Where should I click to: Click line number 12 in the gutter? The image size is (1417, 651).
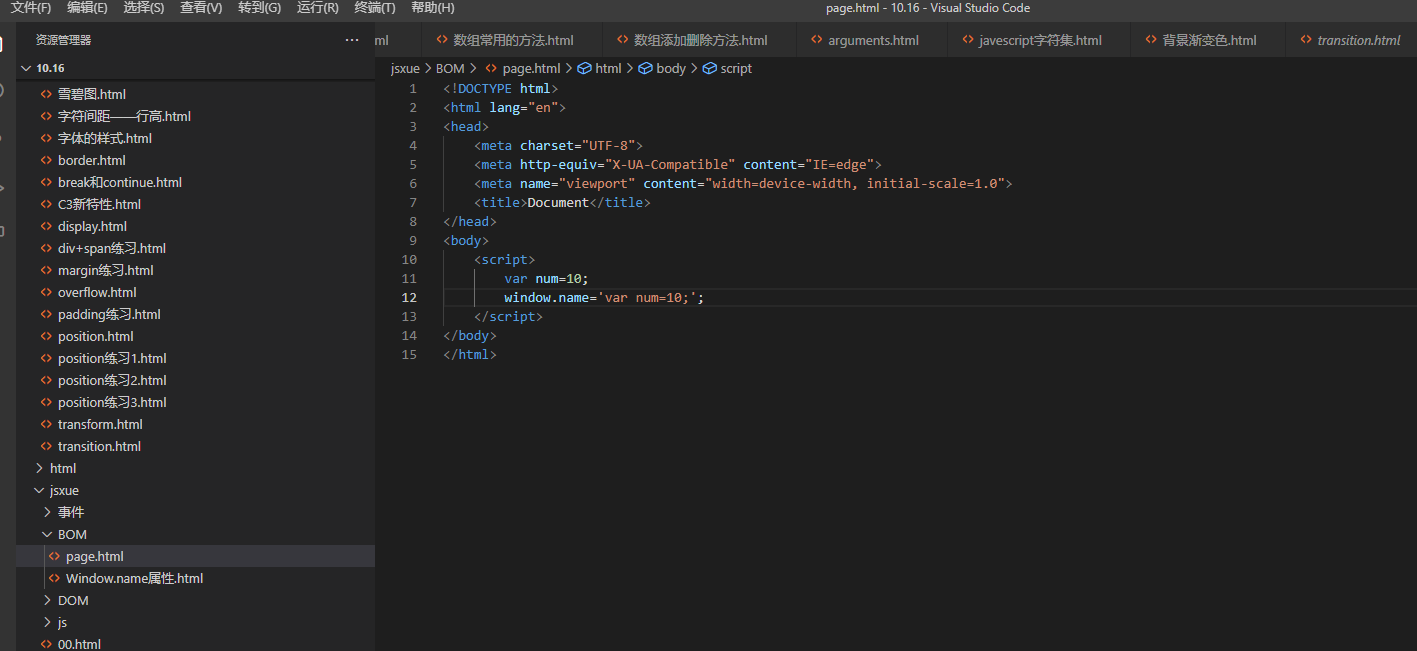pyautogui.click(x=409, y=297)
